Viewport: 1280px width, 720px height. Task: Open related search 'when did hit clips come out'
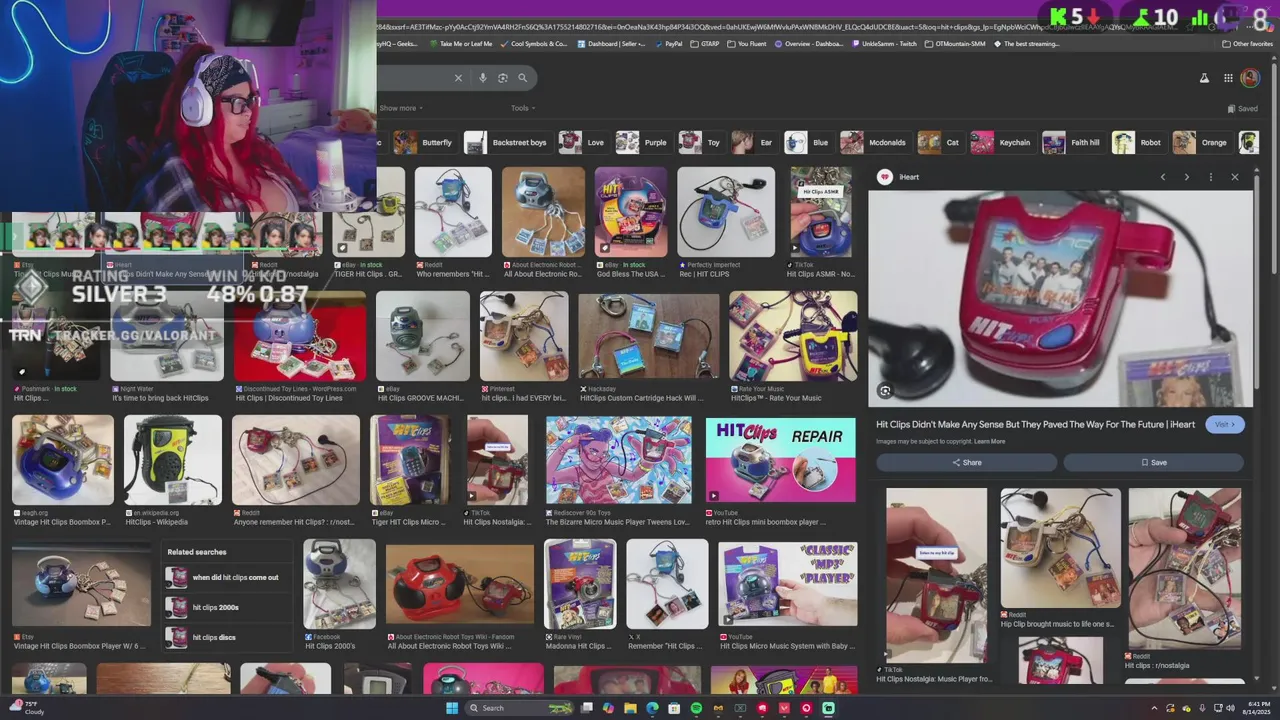pyautogui.click(x=227, y=577)
